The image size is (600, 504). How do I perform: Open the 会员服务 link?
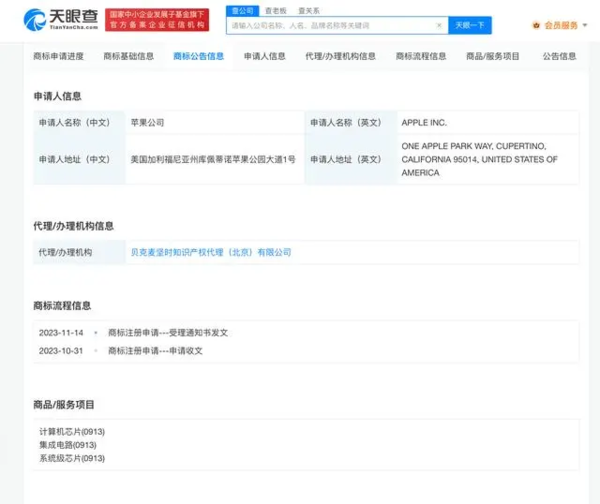click(561, 26)
